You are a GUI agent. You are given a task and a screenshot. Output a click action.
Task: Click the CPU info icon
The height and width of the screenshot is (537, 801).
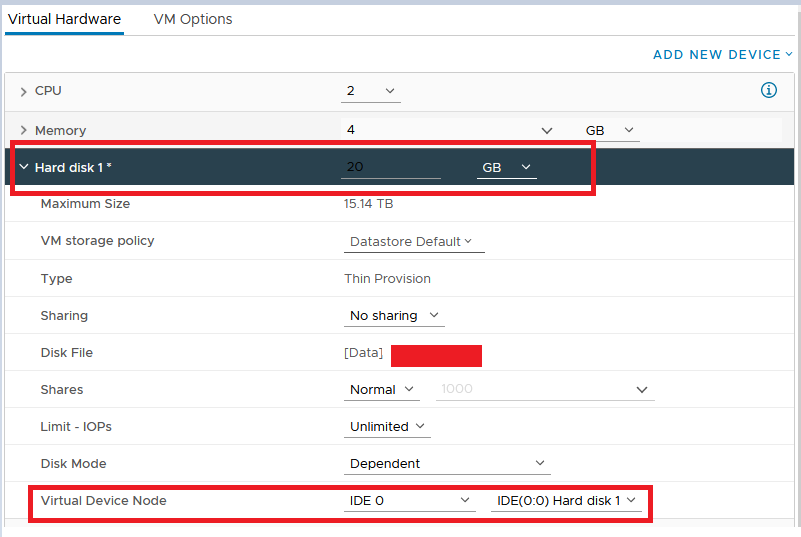[769, 91]
